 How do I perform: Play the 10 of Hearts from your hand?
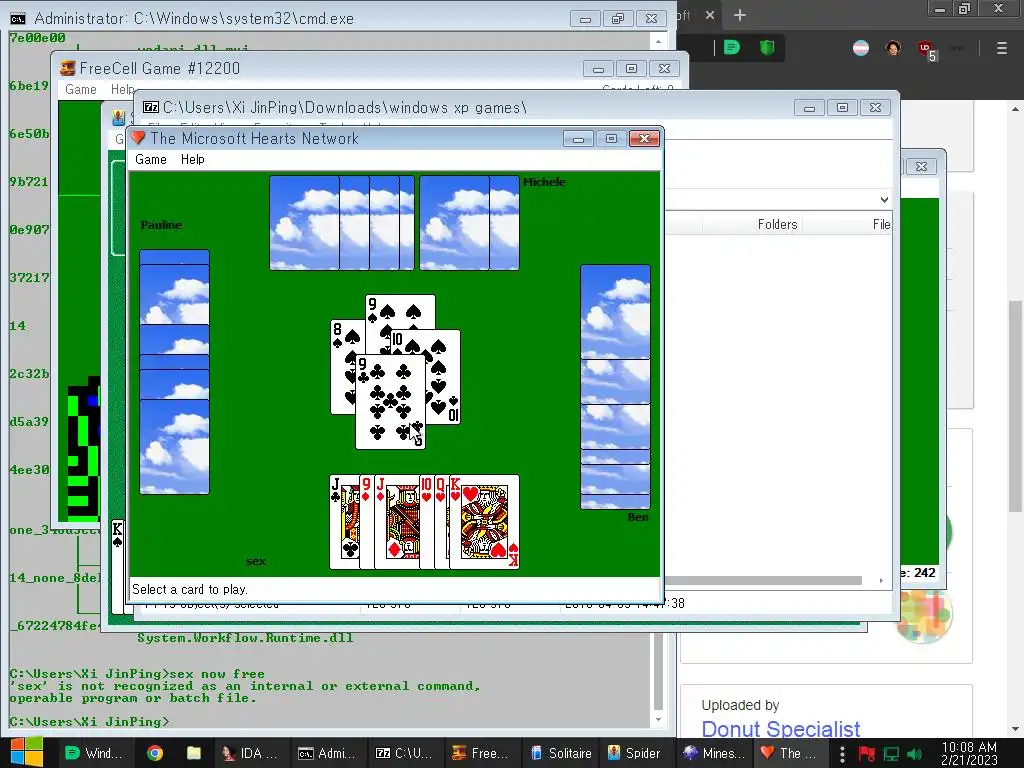426,522
